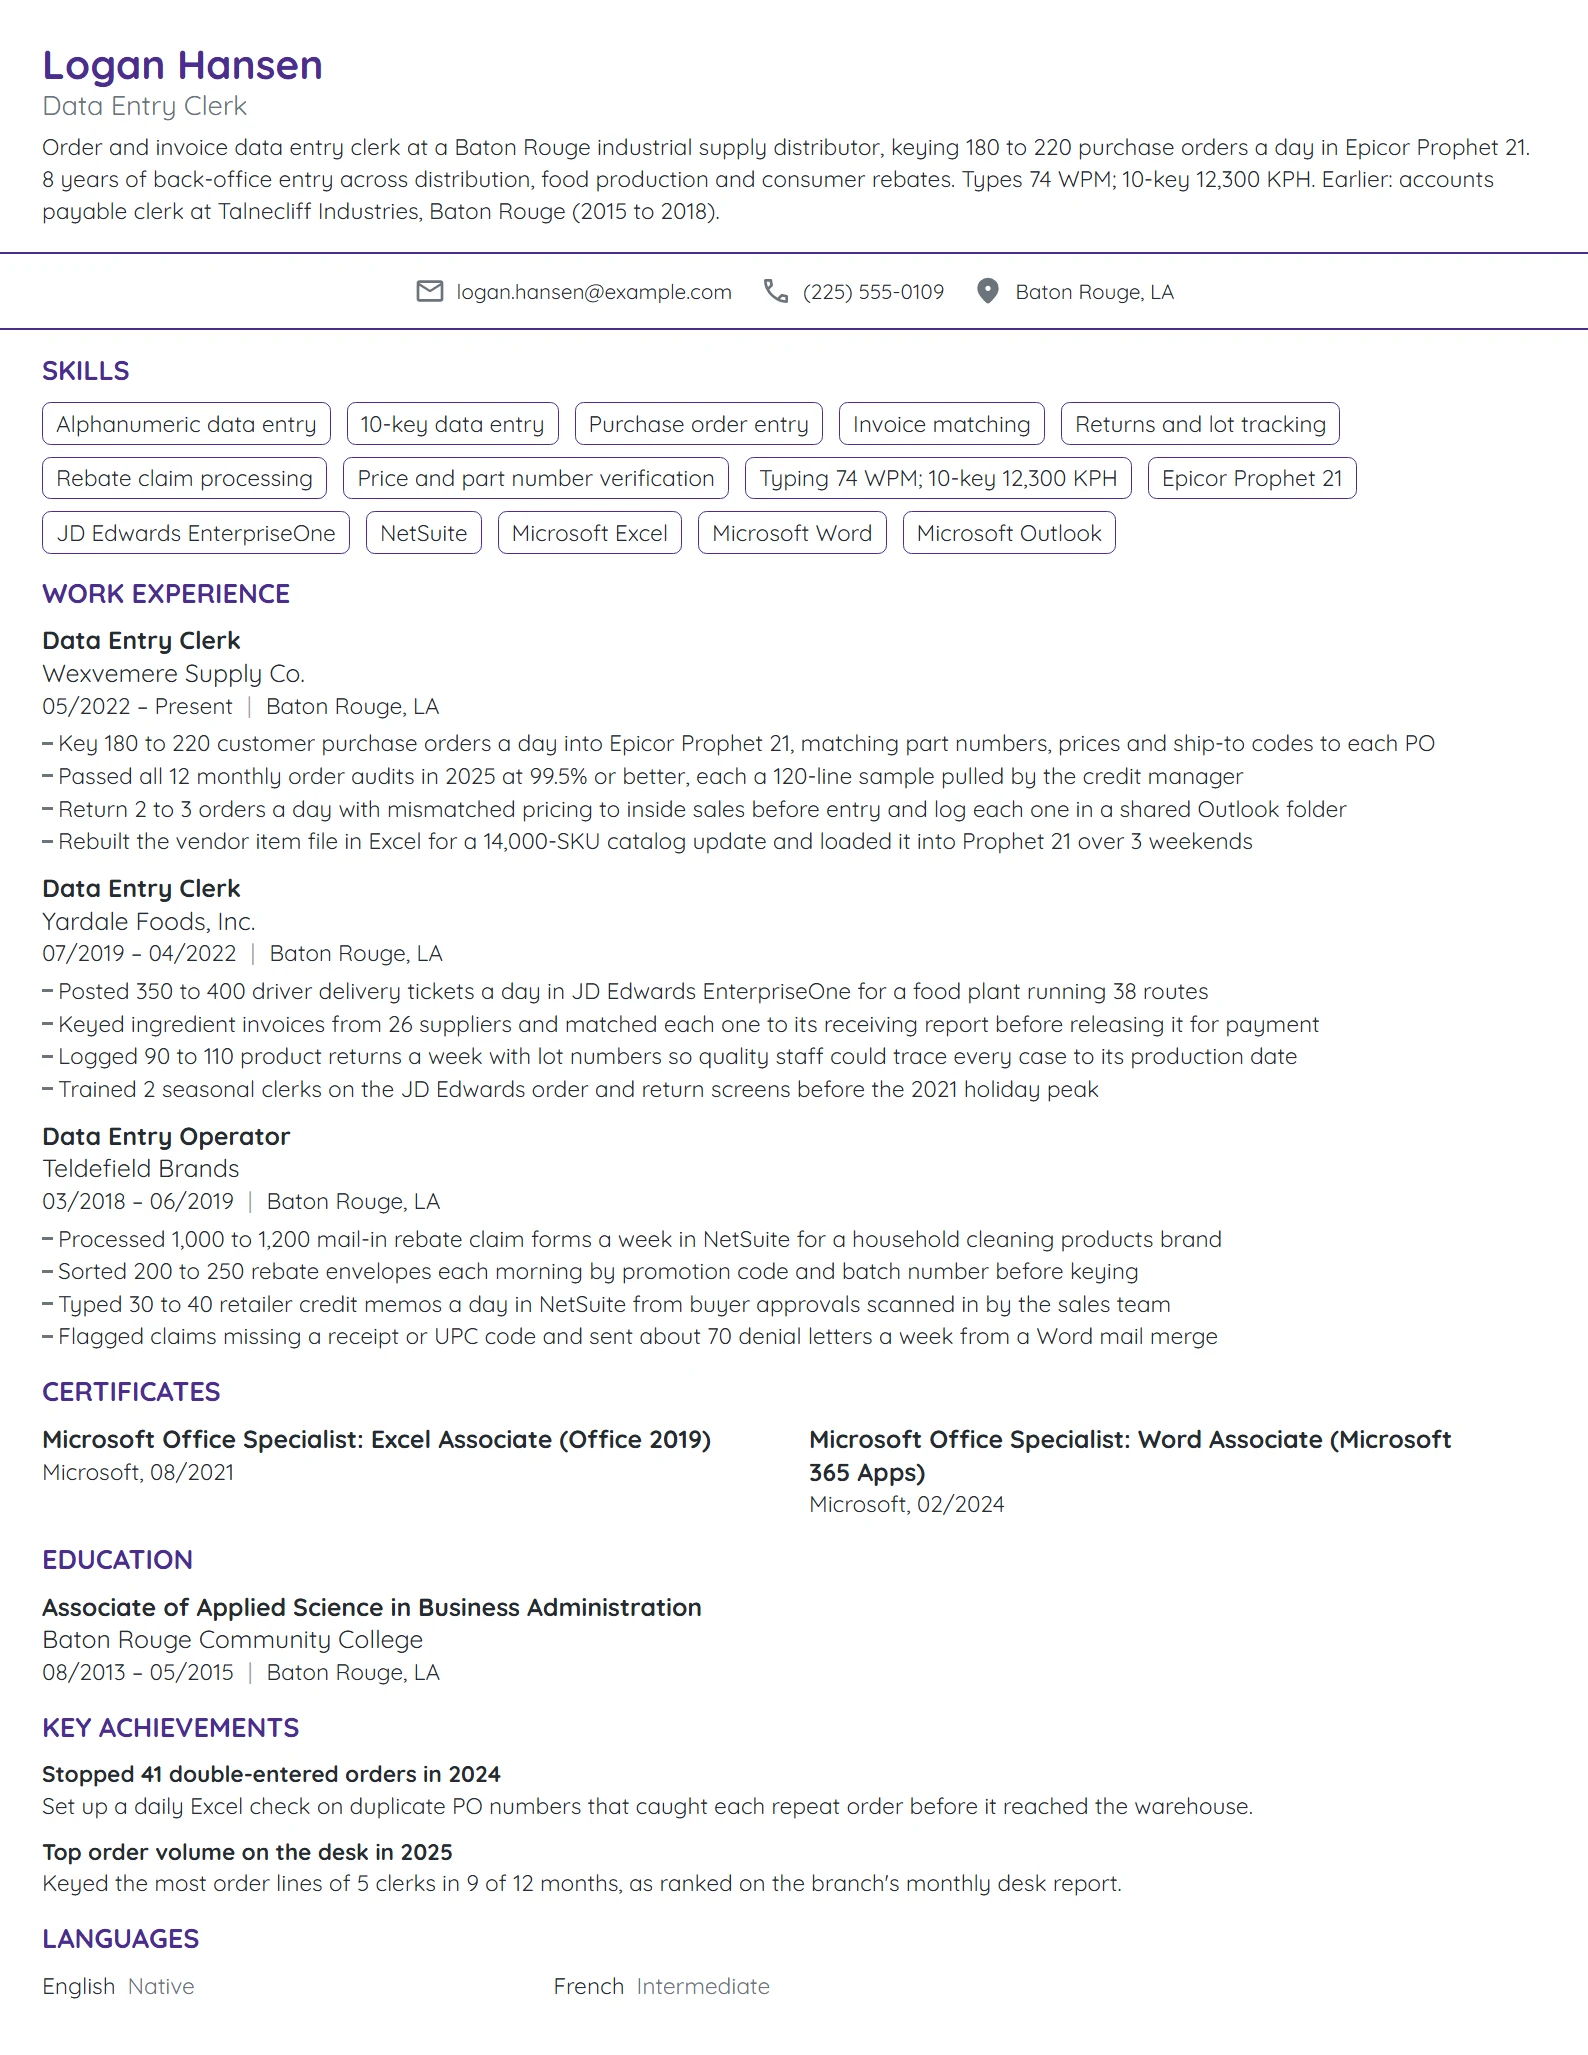Click the date range 07/2019 – 04/2022
Image resolution: width=1588 pixels, height=2055 pixels.
point(139,954)
